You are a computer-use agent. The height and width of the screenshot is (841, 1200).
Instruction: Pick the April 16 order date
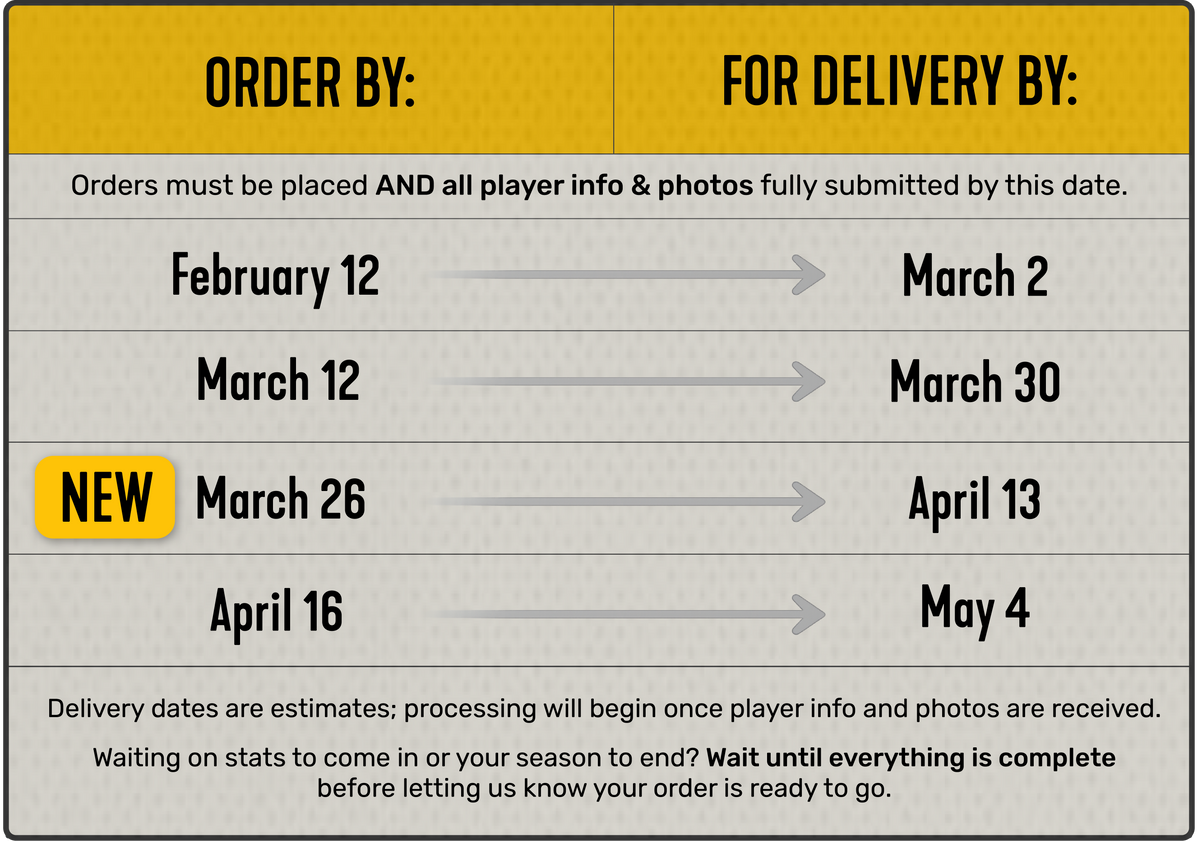pos(276,611)
